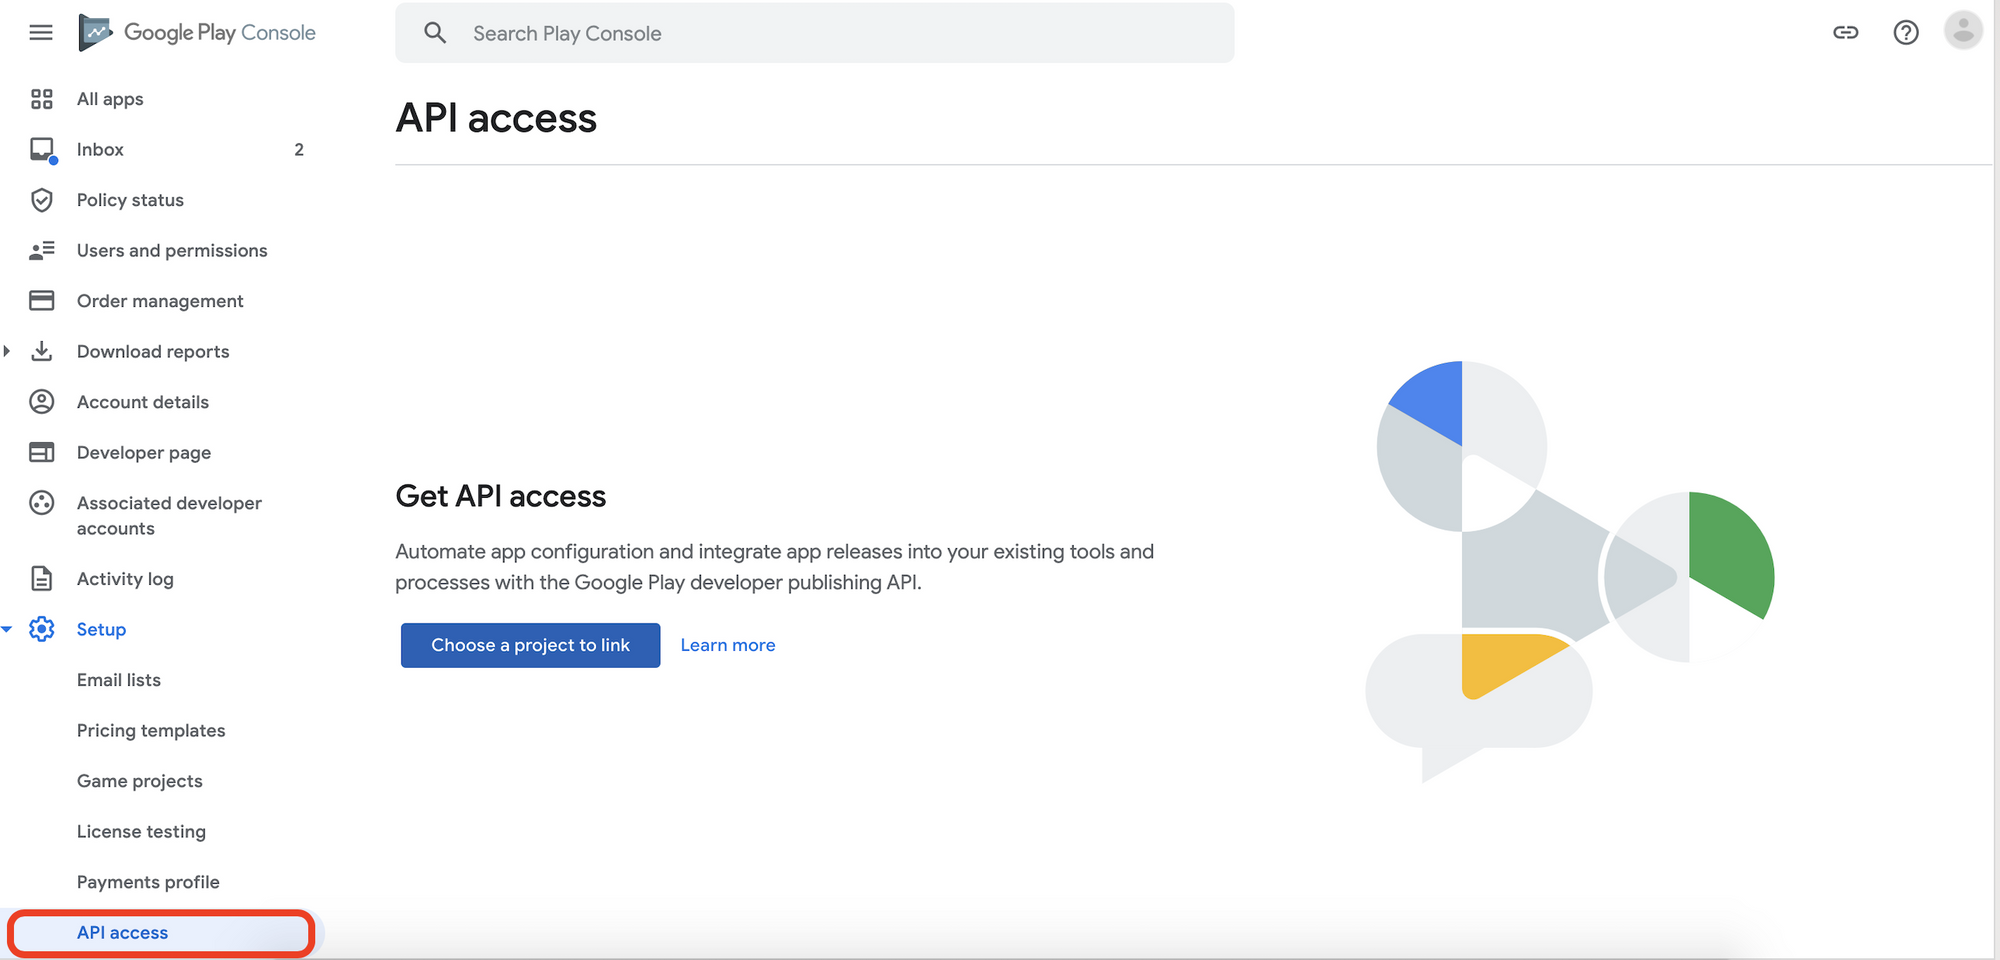The width and height of the screenshot is (2000, 960).
Task: Click the Activity log document icon
Action: [x=41, y=579]
